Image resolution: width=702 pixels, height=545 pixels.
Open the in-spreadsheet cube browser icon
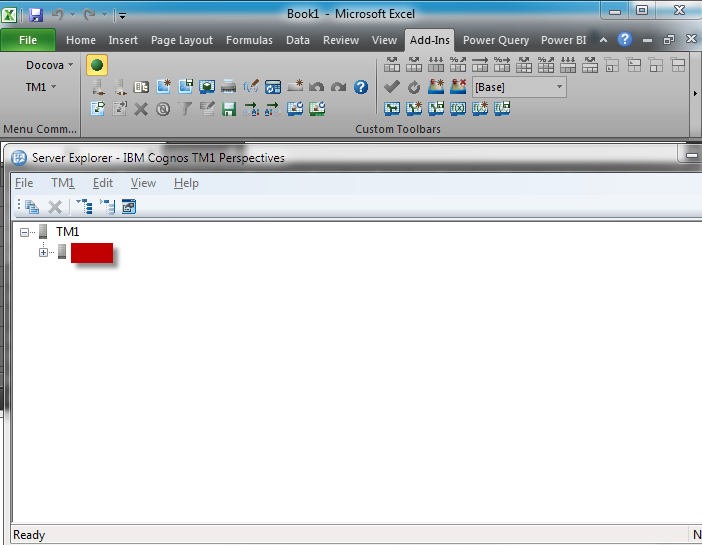coord(207,86)
